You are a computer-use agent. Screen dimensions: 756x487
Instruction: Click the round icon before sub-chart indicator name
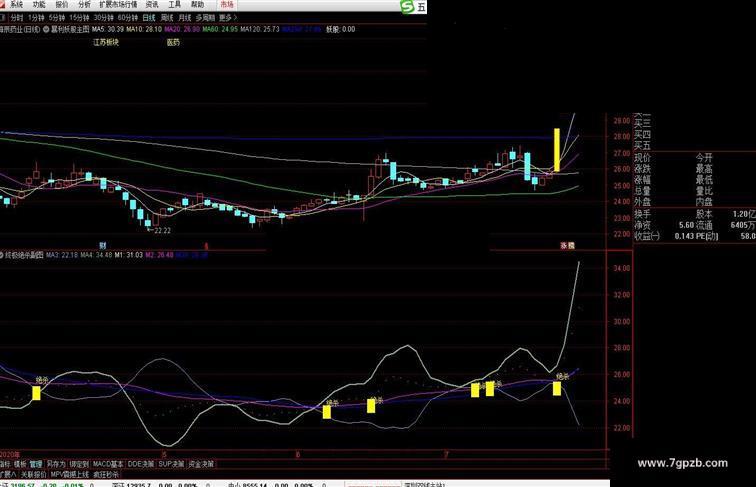tap(1, 255)
